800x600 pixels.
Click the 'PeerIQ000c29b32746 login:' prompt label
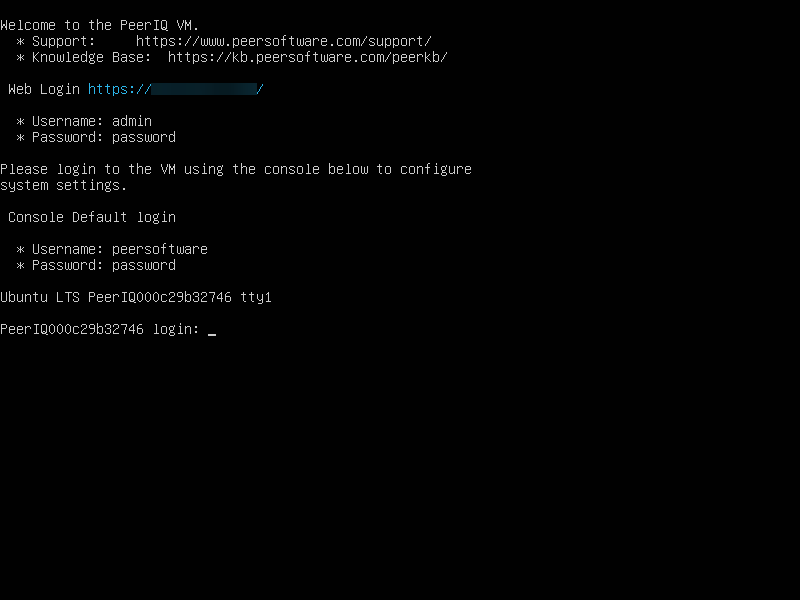[x=100, y=329]
